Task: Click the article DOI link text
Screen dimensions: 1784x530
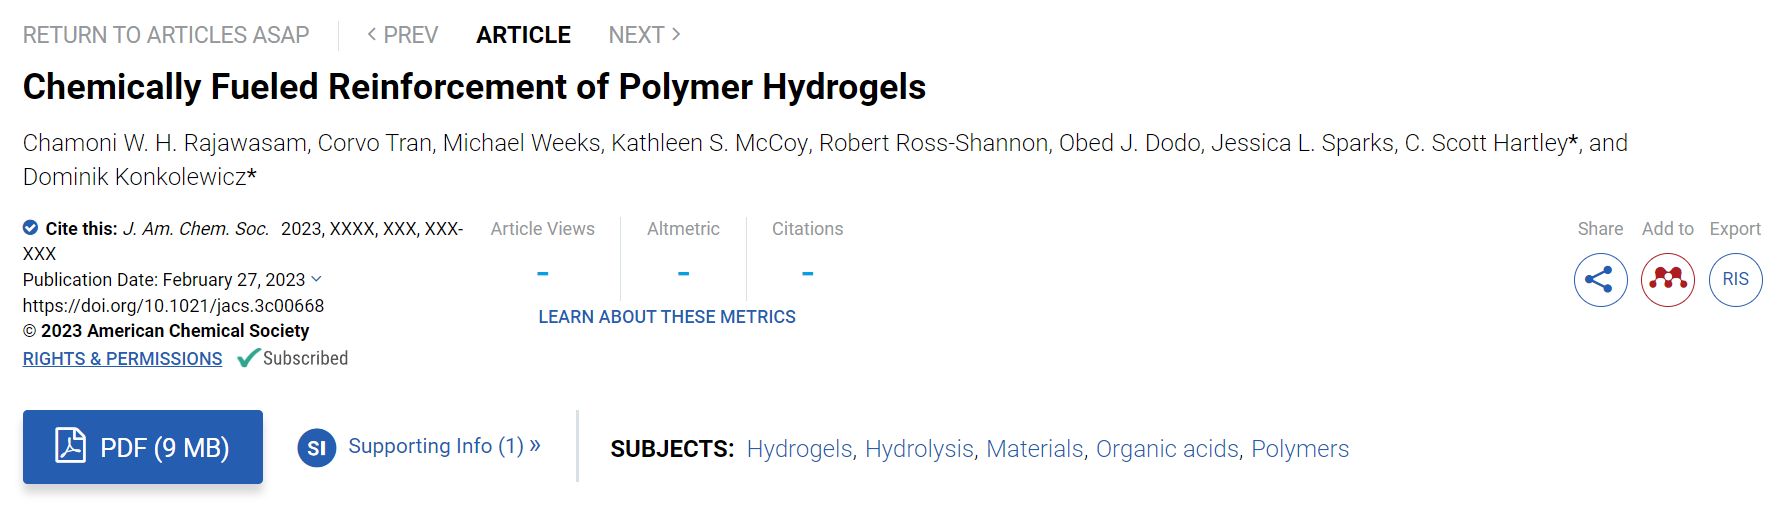Action: coord(173,305)
